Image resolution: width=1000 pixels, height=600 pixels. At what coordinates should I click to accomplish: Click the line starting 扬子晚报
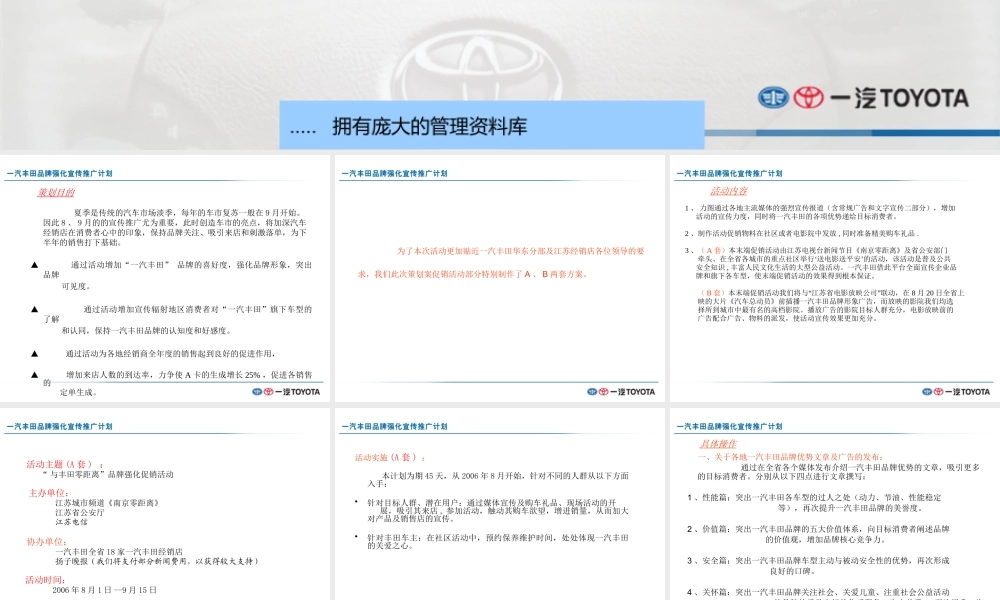point(157,561)
